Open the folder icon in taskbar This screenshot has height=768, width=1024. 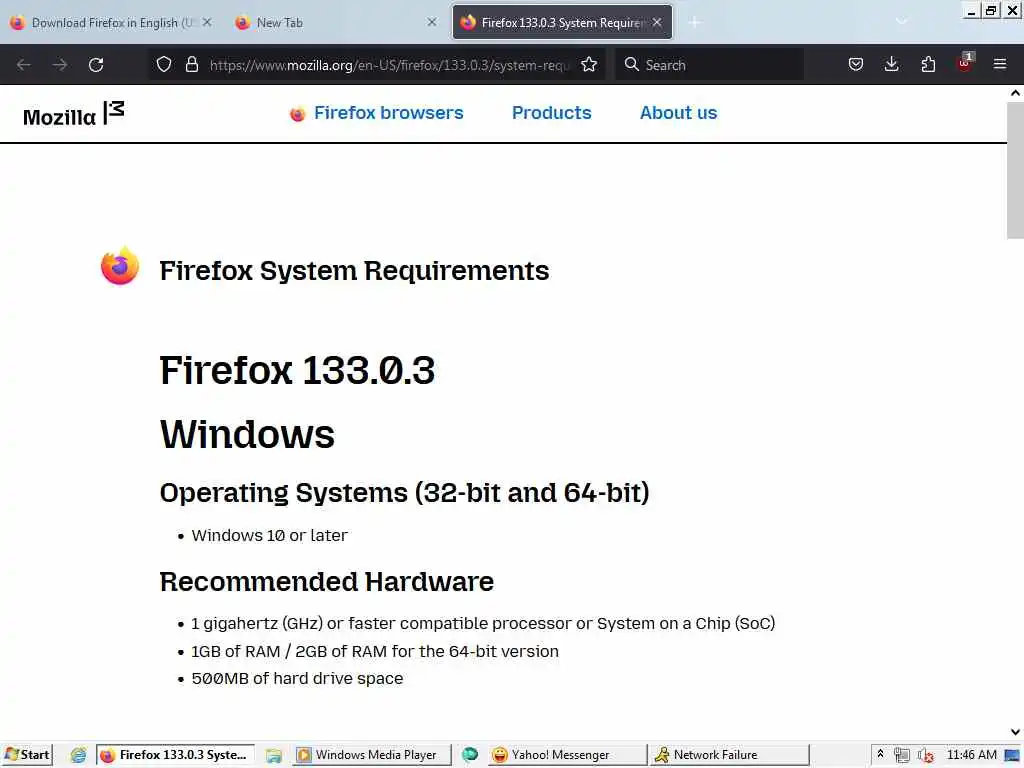coord(273,755)
